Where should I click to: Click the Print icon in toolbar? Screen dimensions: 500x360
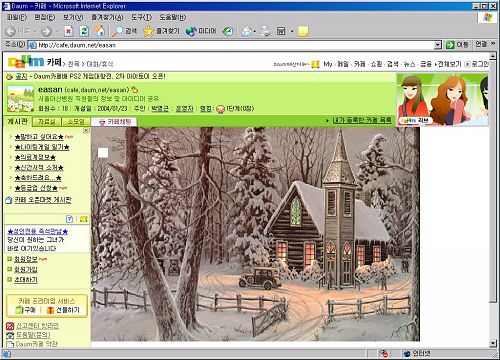click(x=266, y=31)
